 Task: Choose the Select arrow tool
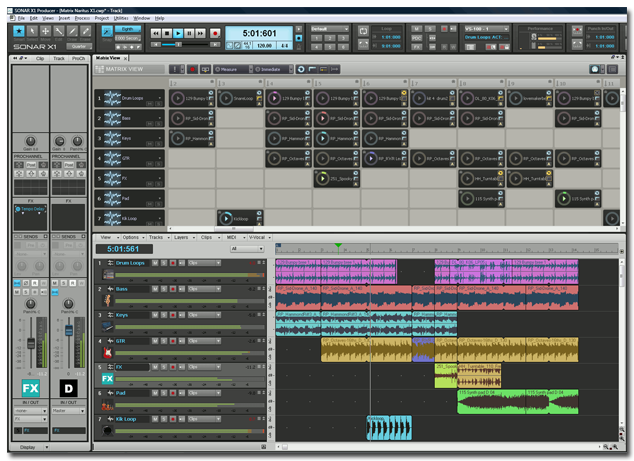click(32, 31)
